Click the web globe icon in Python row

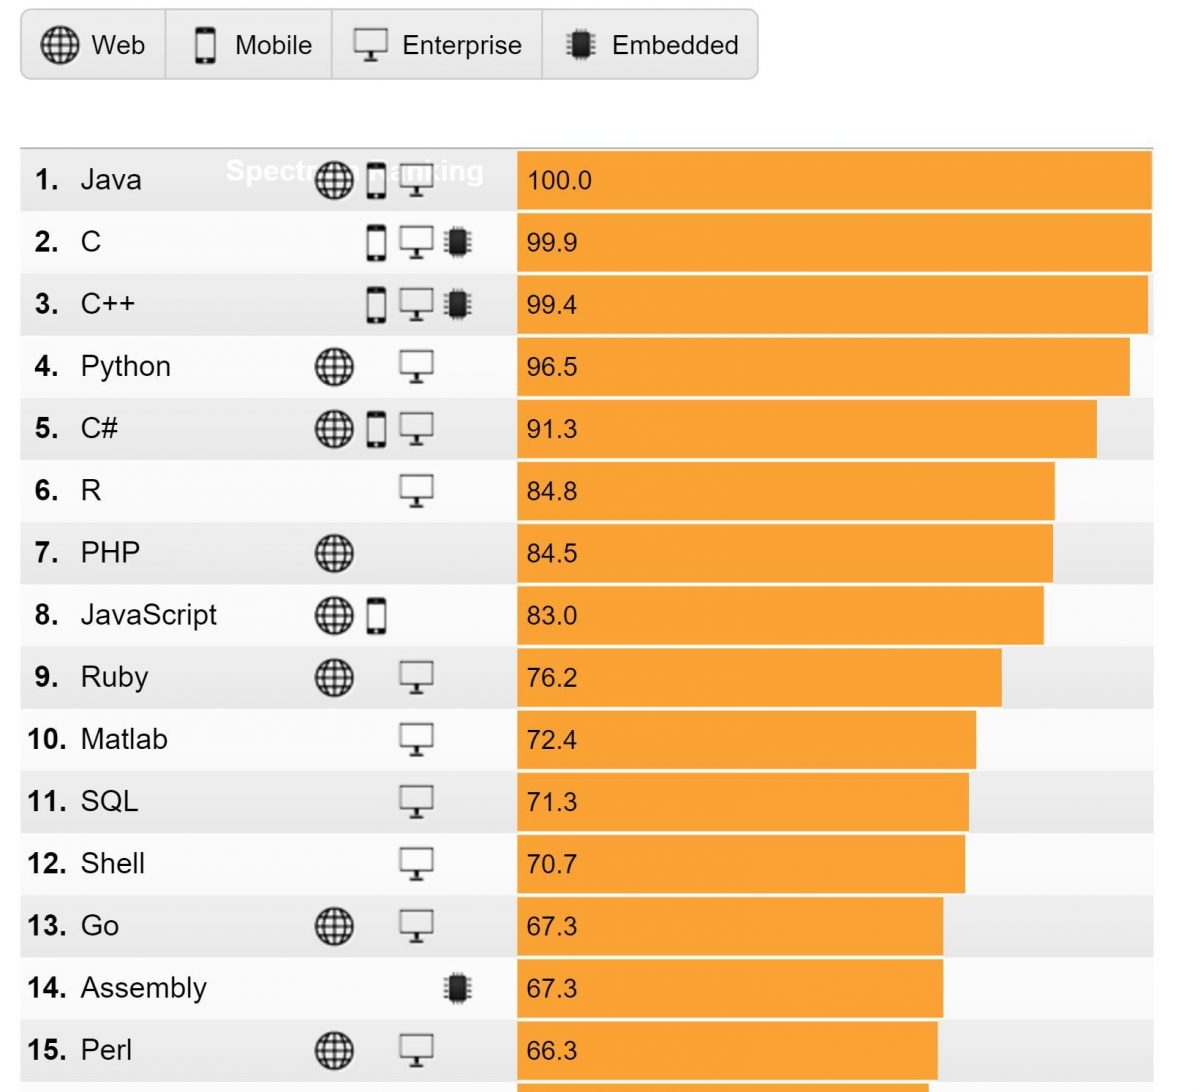coord(334,366)
